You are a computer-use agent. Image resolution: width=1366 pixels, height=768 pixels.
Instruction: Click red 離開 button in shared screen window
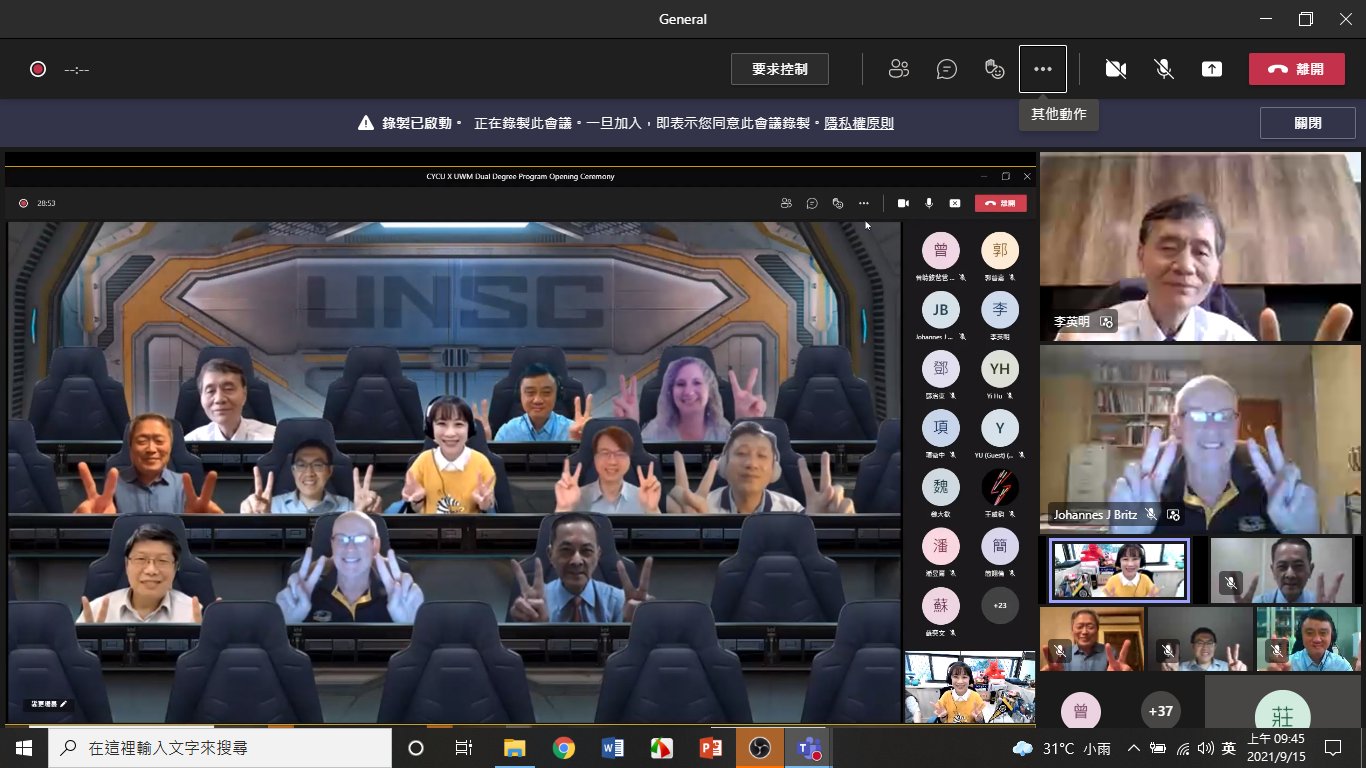[1001, 203]
